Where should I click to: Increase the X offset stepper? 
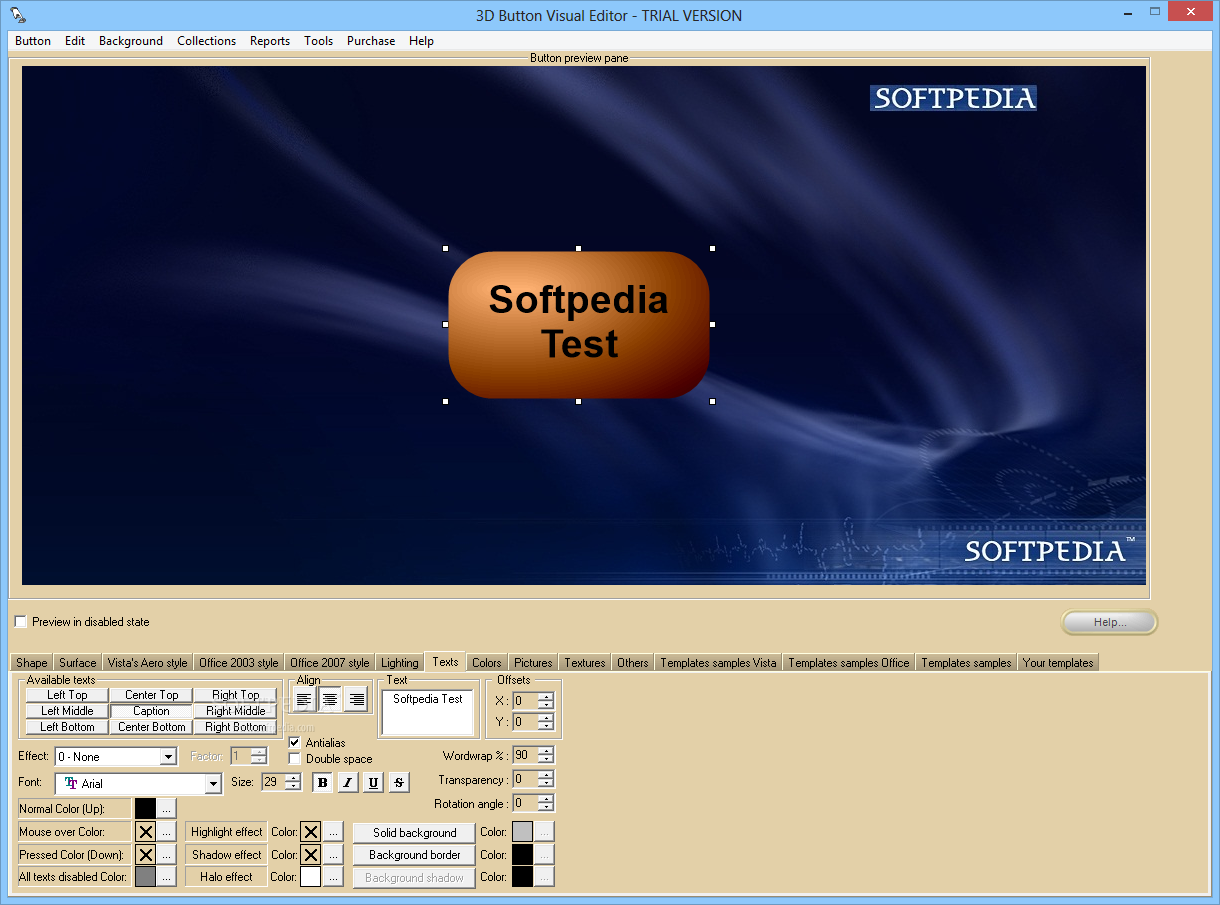pos(546,697)
